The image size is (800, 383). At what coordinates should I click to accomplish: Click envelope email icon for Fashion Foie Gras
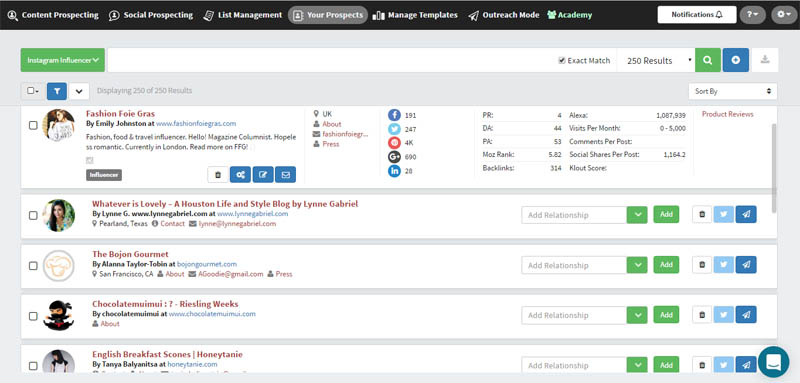[x=285, y=174]
